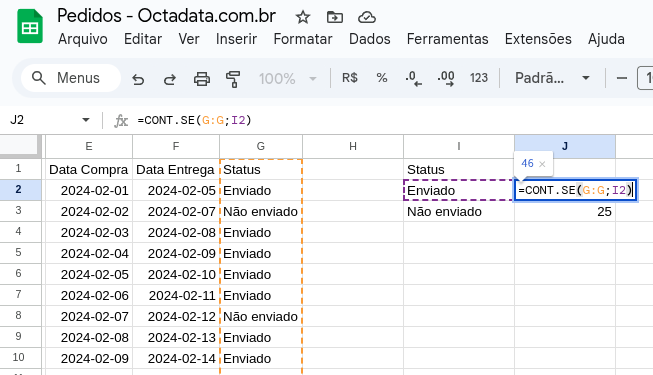653x375 pixels.
Task: Decrease decimal places button
Action: 414,78
